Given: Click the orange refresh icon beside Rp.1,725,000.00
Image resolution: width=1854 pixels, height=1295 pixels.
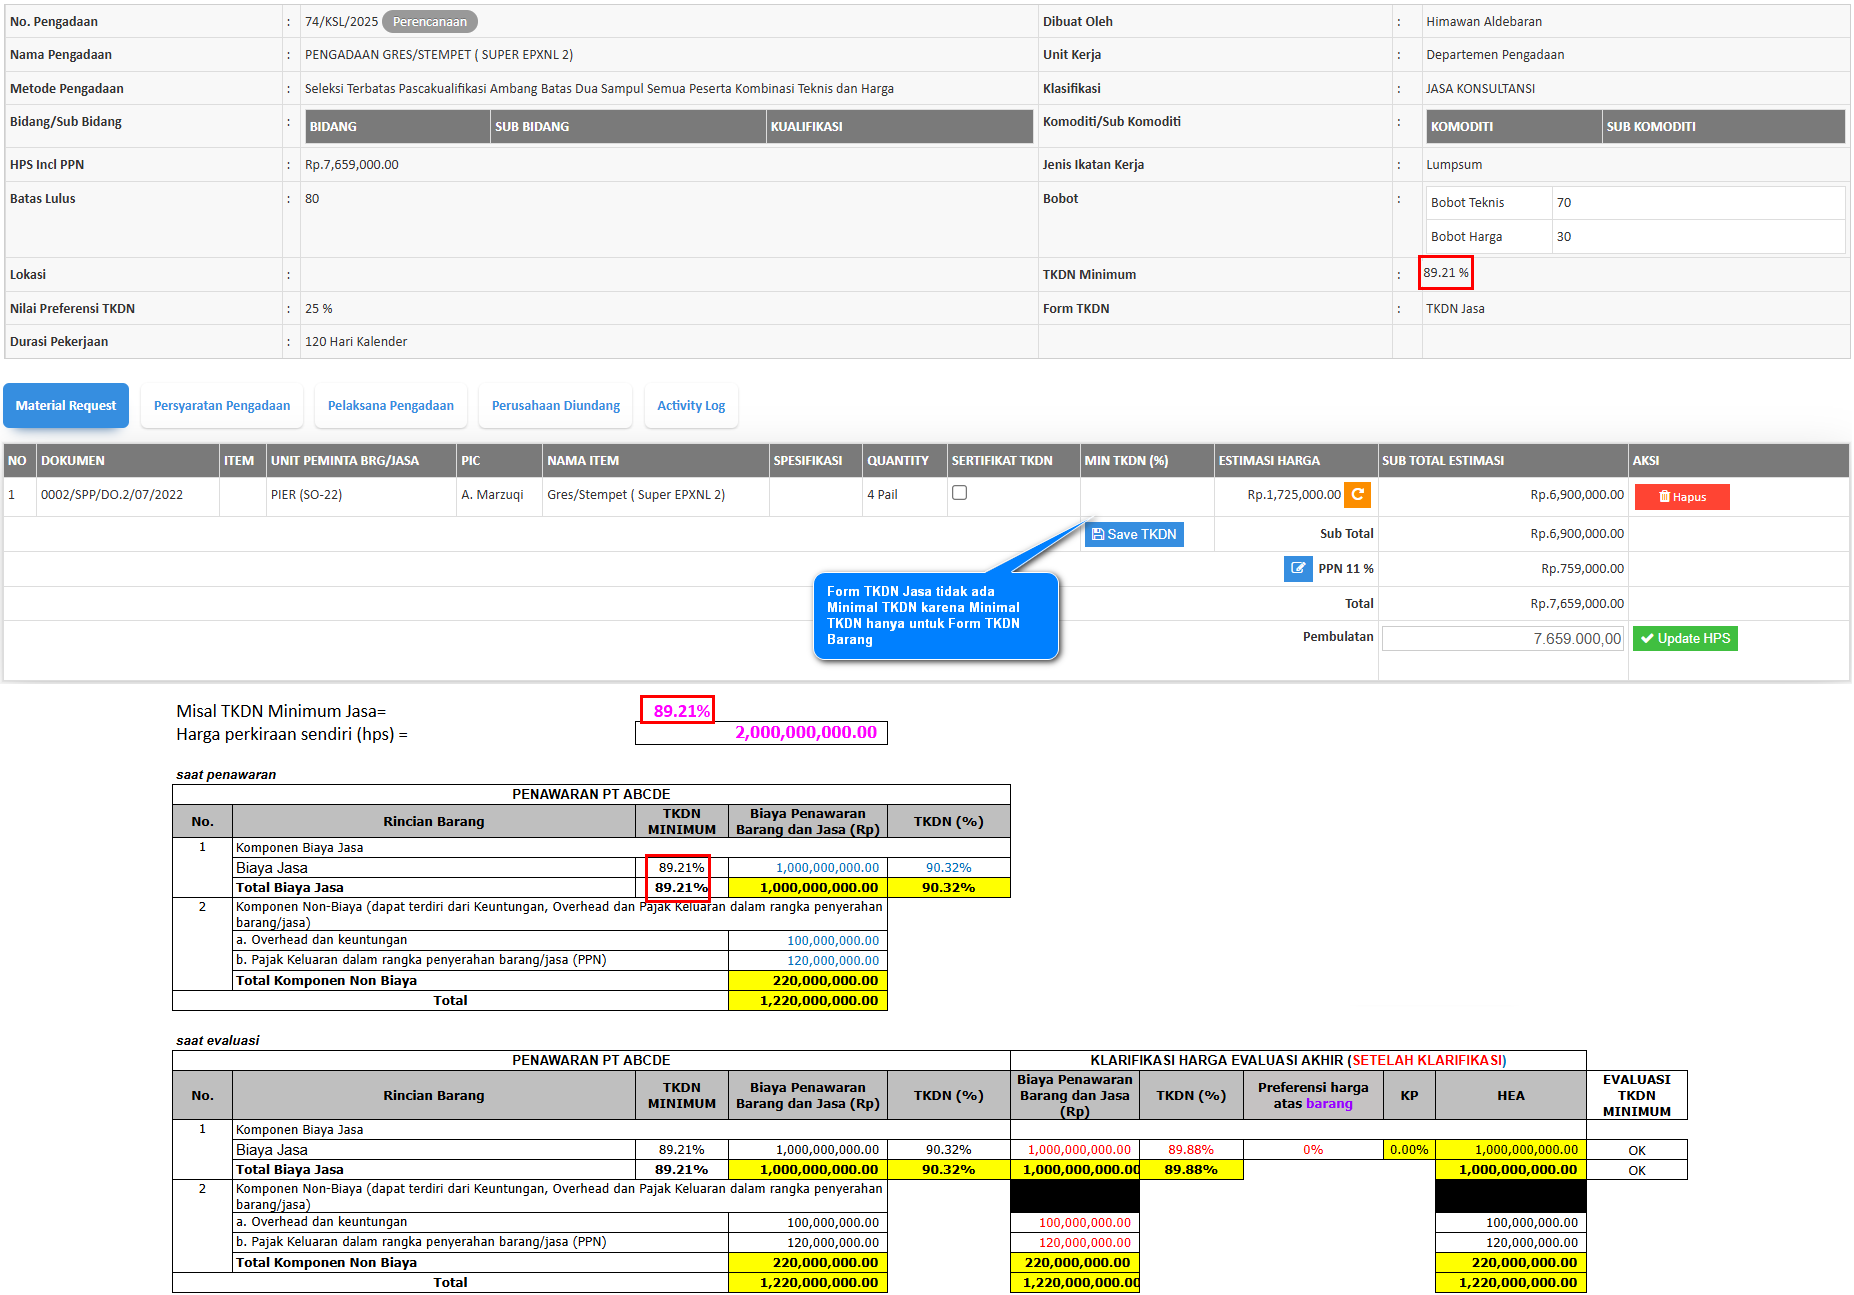Looking at the screenshot, I should tap(1357, 495).
